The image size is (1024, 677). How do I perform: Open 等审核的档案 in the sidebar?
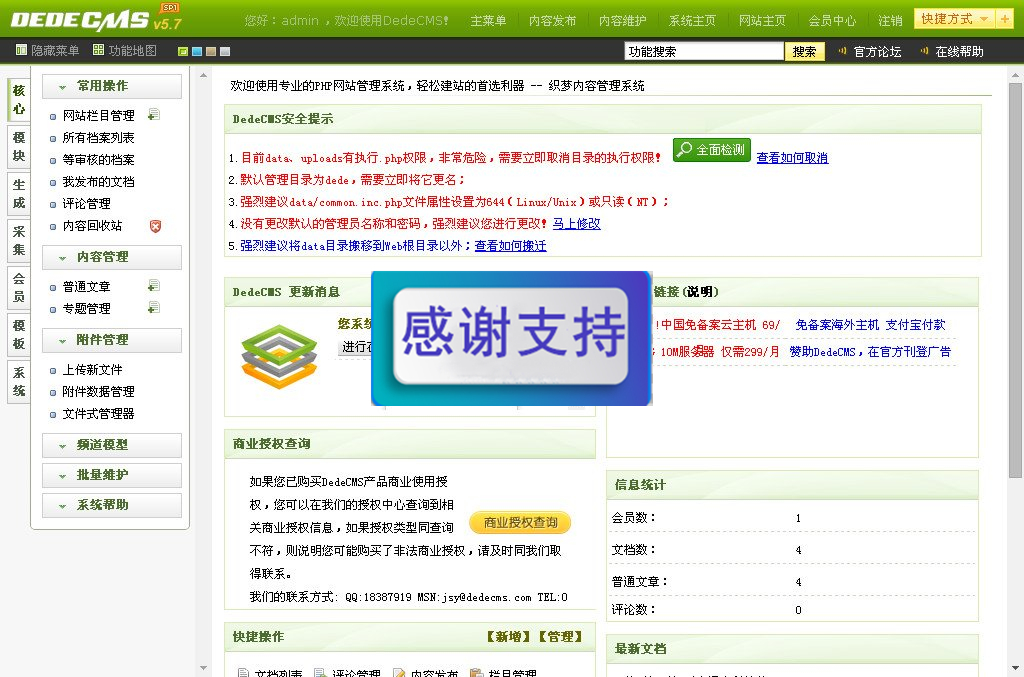99,160
